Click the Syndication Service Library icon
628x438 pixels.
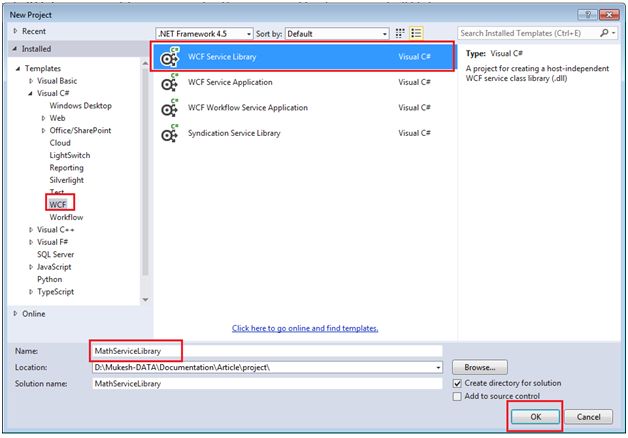169,133
